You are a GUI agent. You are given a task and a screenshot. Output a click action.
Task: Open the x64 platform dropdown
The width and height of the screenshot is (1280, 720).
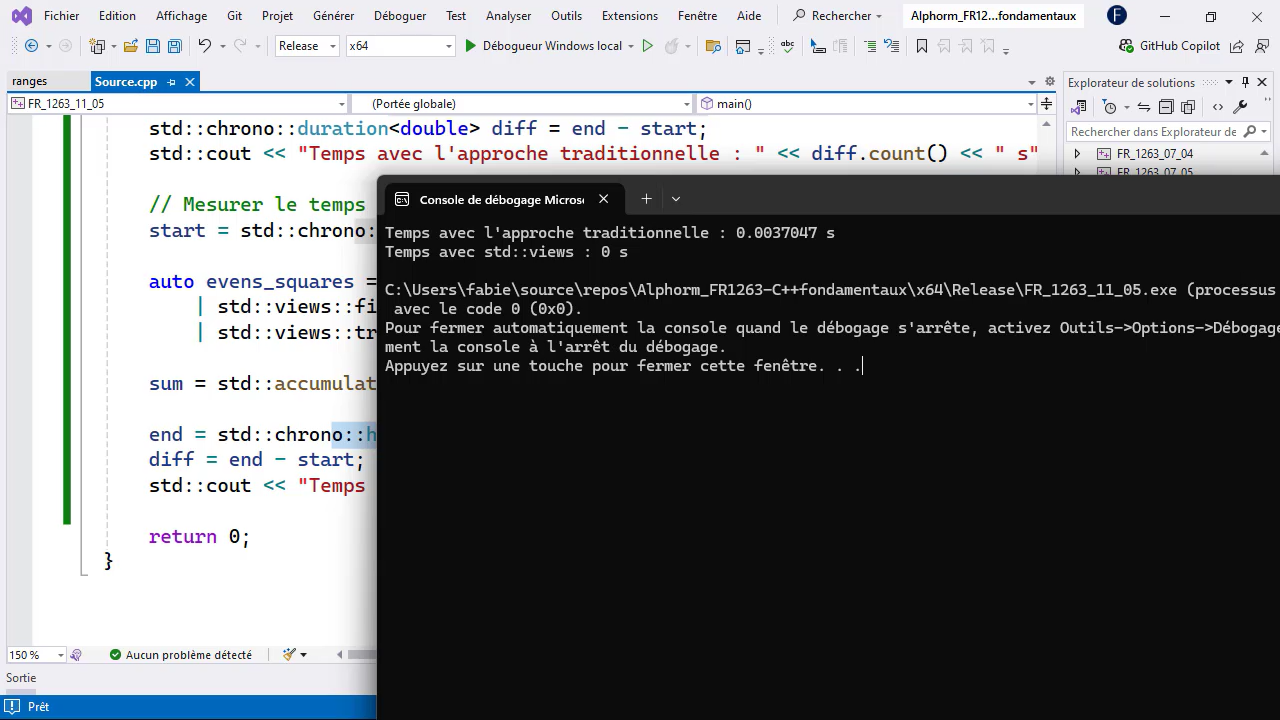400,45
